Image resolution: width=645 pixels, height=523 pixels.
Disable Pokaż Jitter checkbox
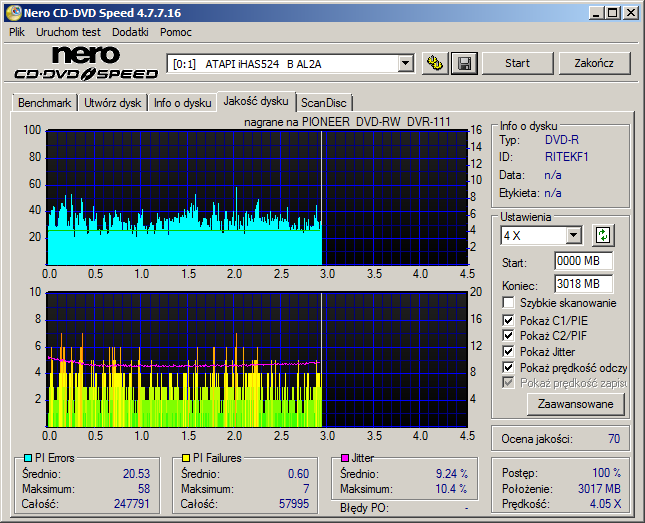coord(508,351)
